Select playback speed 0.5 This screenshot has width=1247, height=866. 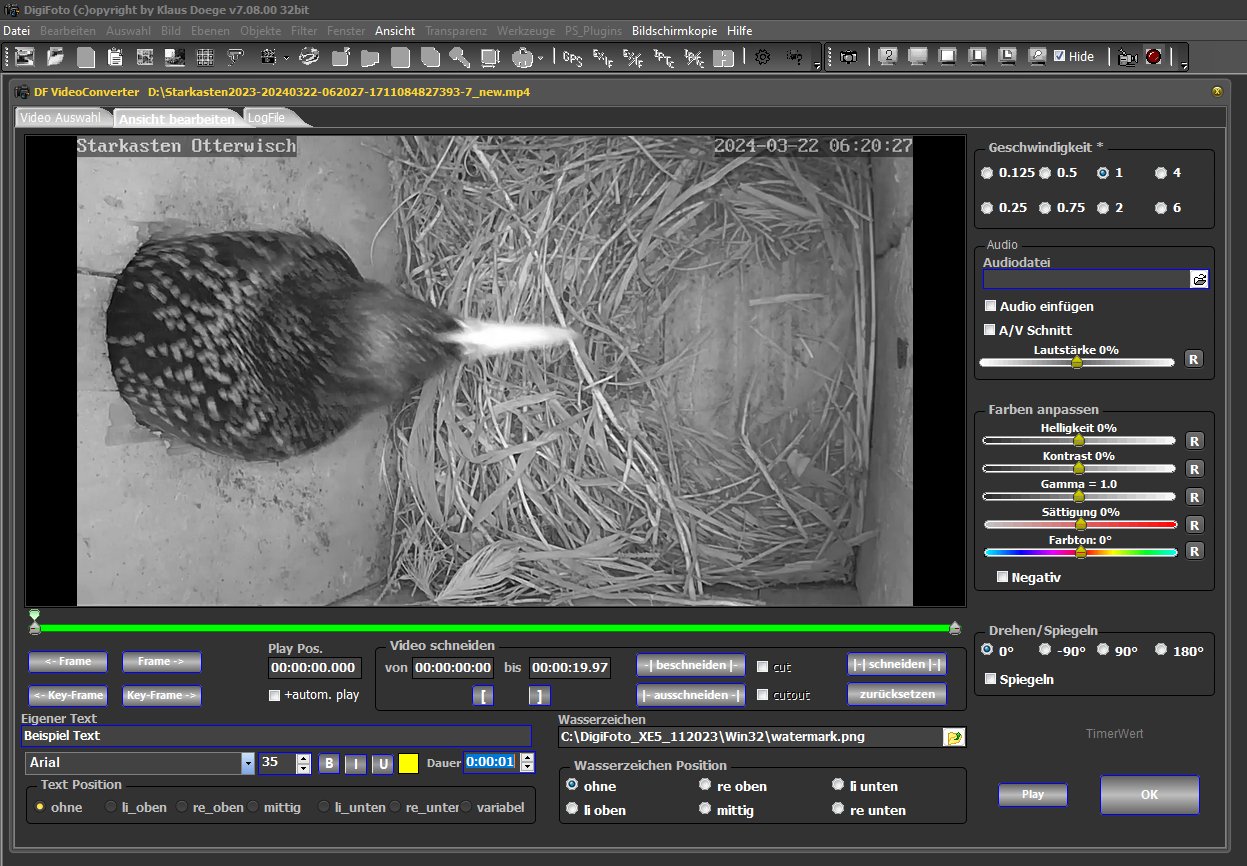coord(1045,173)
